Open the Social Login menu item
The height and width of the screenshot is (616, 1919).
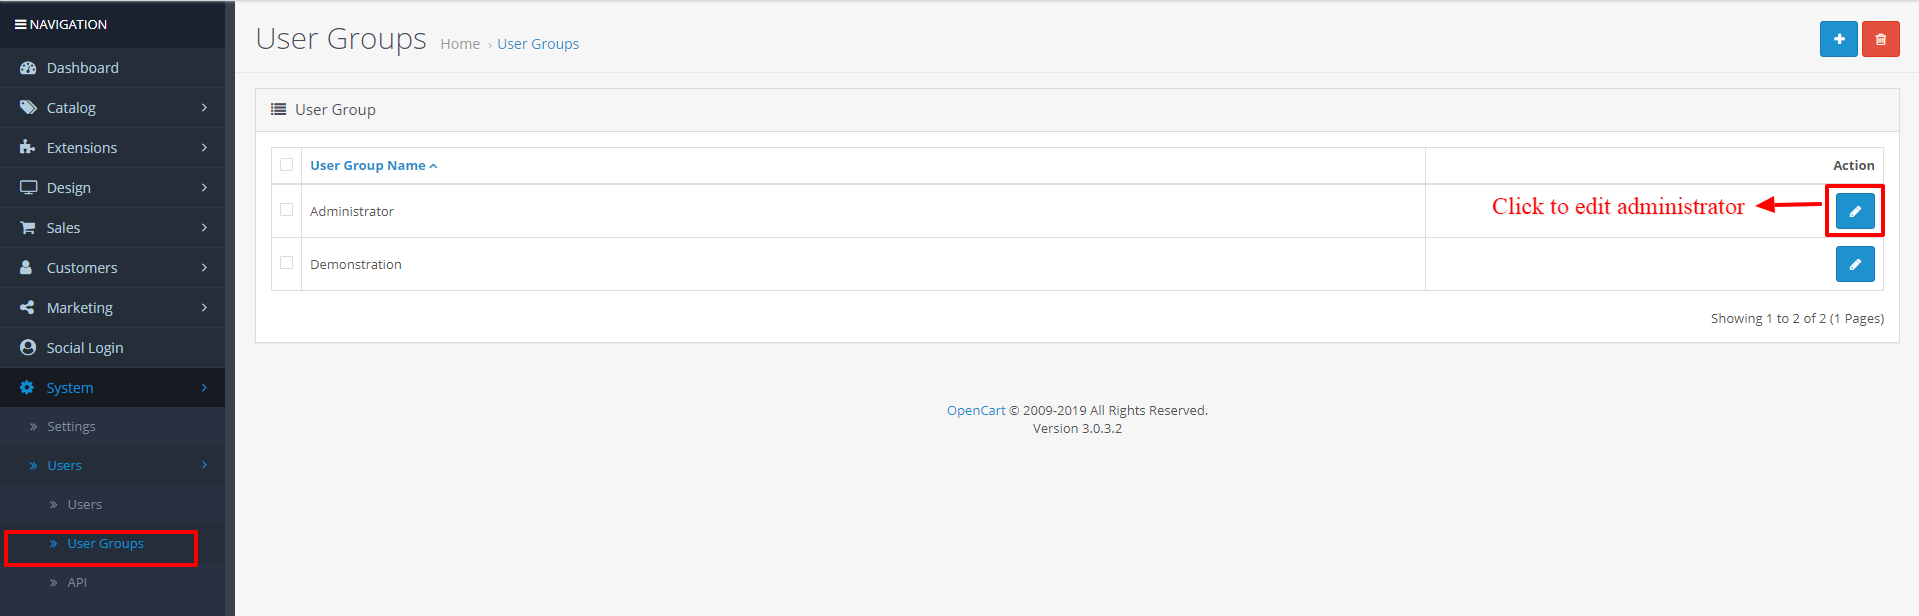click(85, 348)
